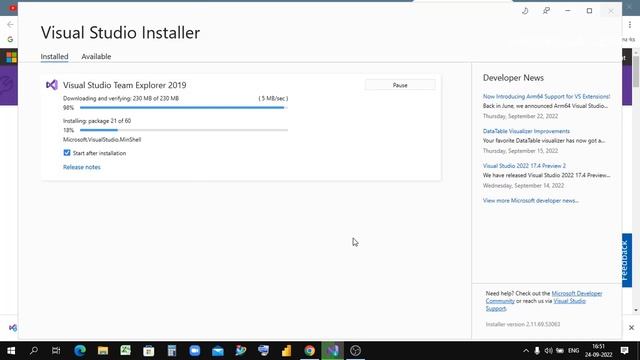Image resolution: width=640 pixels, height=360 pixels.
Task: Open Visual Studio Support link
Action: click(569, 301)
